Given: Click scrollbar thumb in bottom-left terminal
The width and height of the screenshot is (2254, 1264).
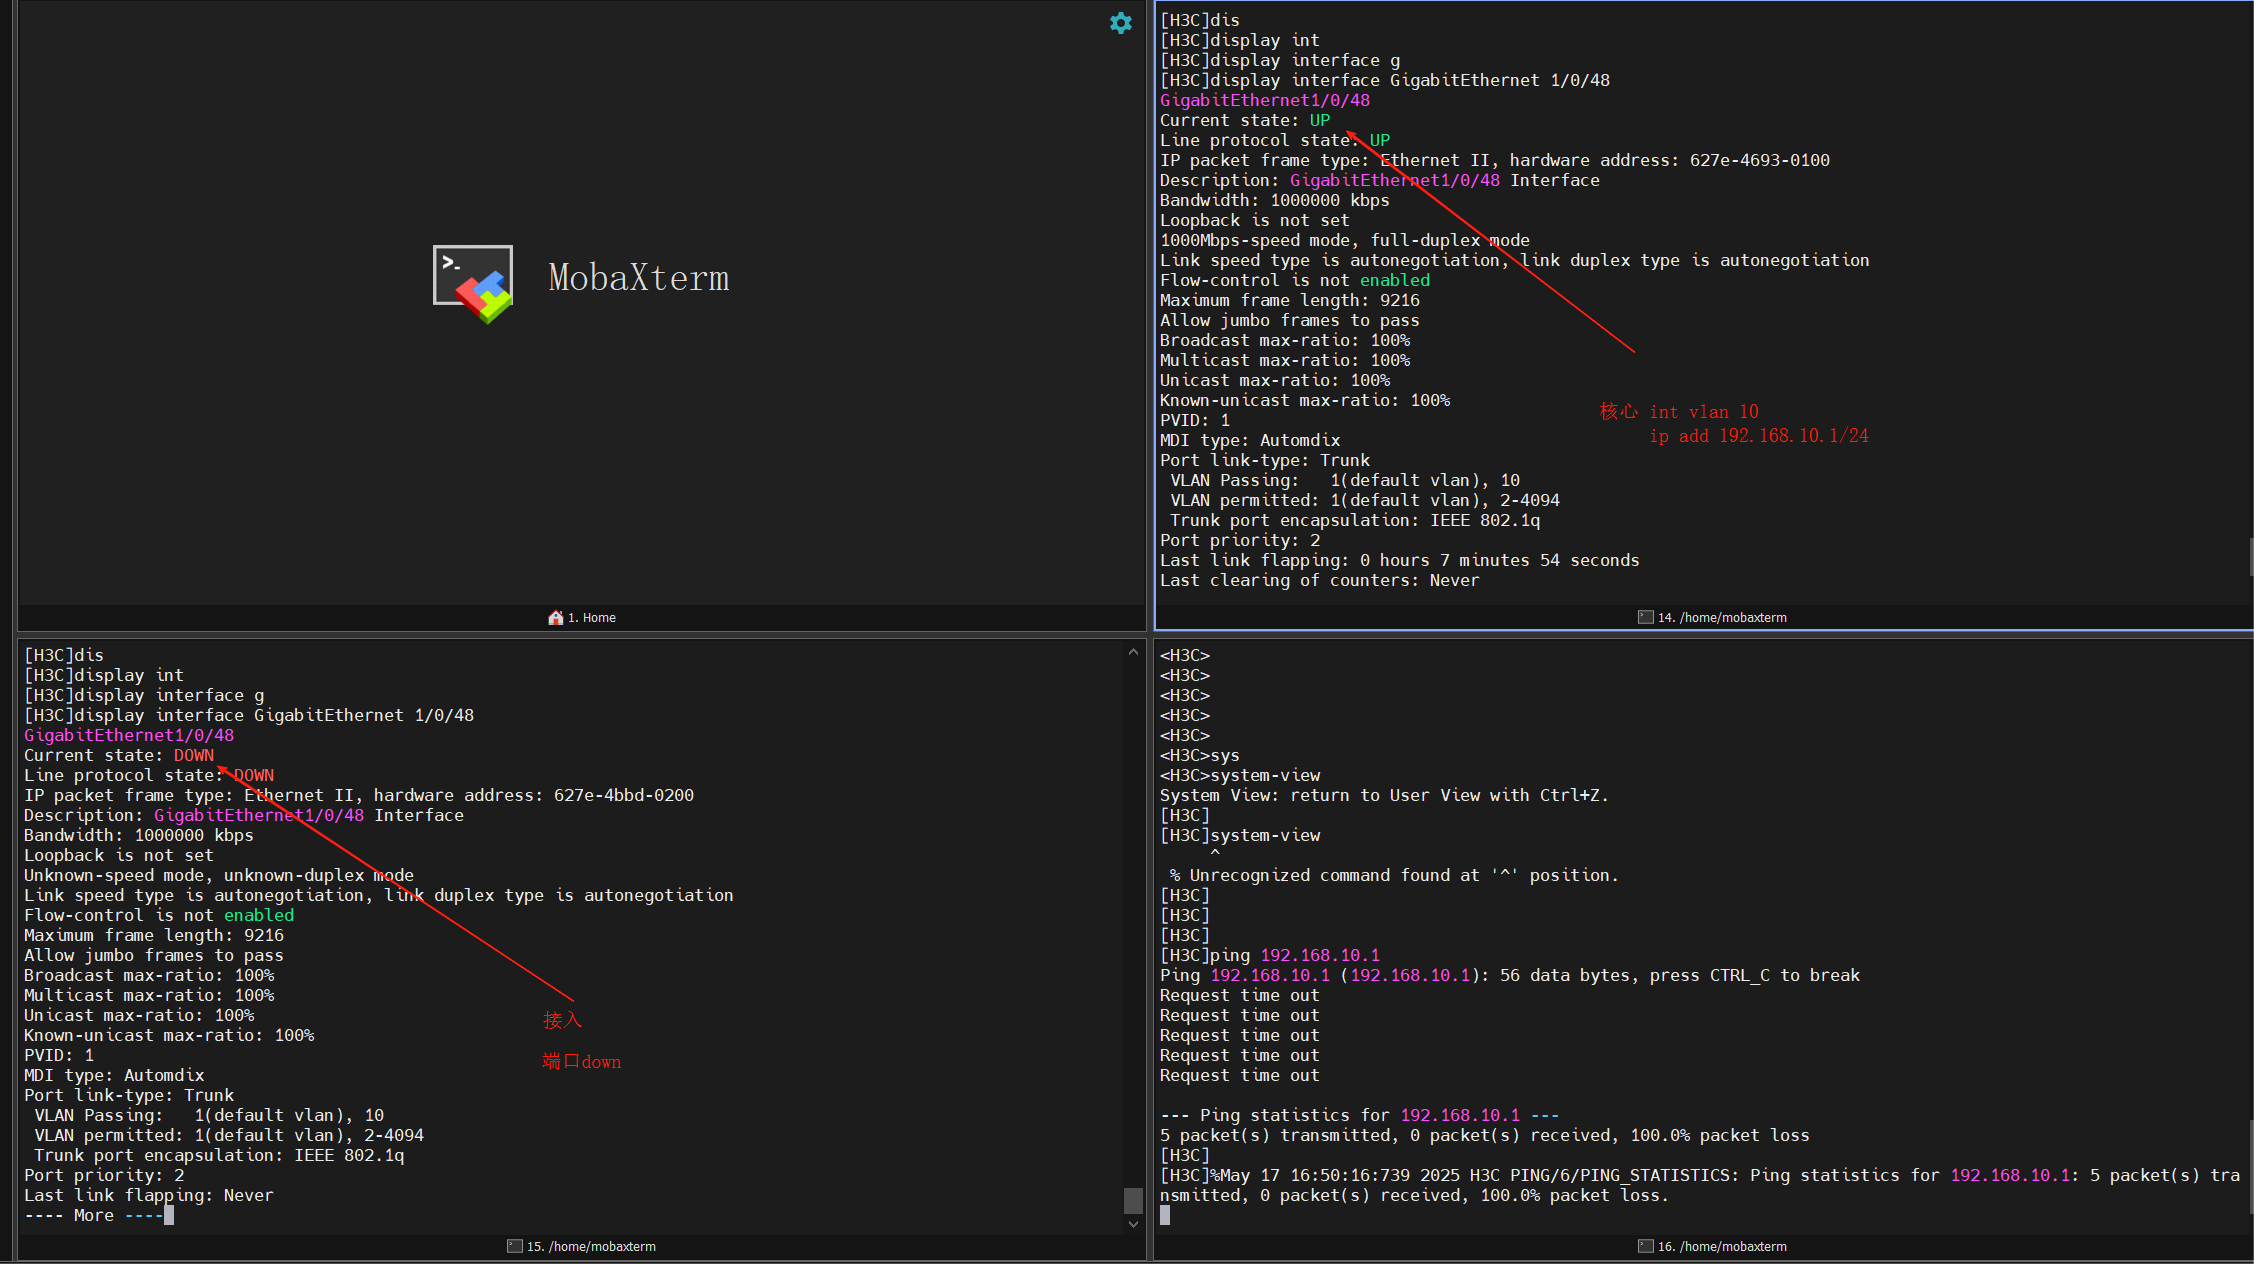Looking at the screenshot, I should (1133, 1199).
